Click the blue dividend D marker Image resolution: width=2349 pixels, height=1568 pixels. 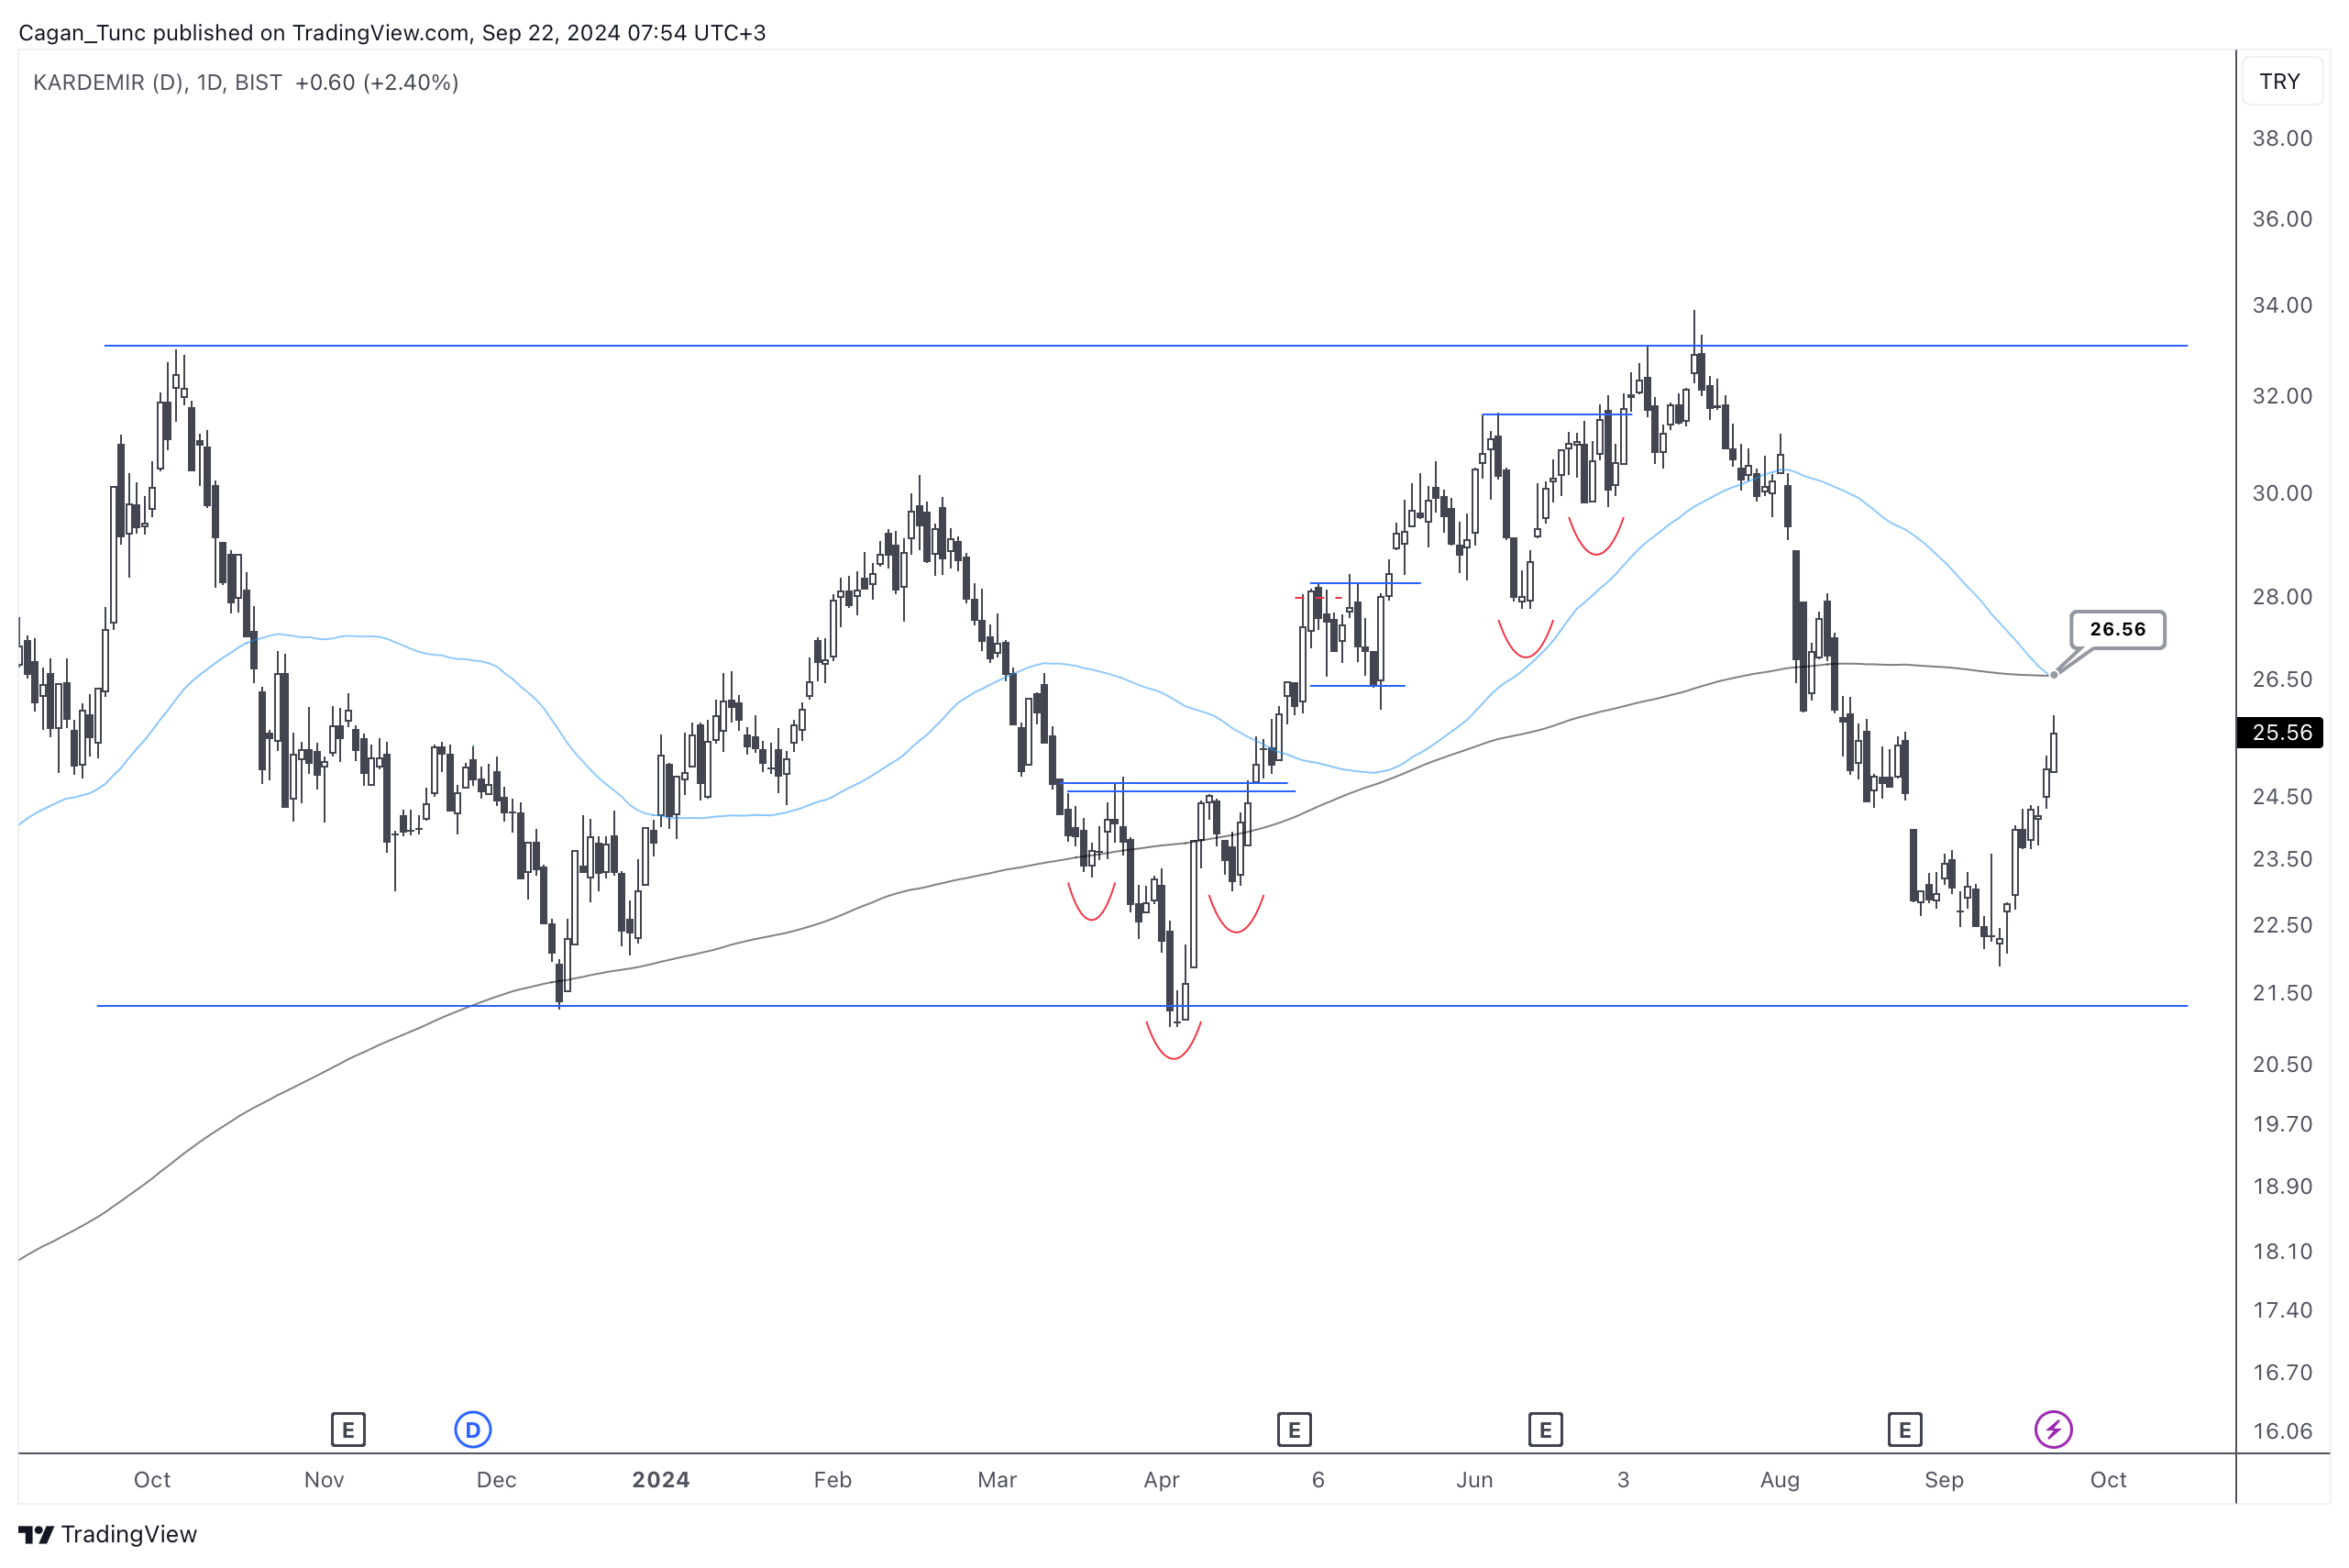473,1429
